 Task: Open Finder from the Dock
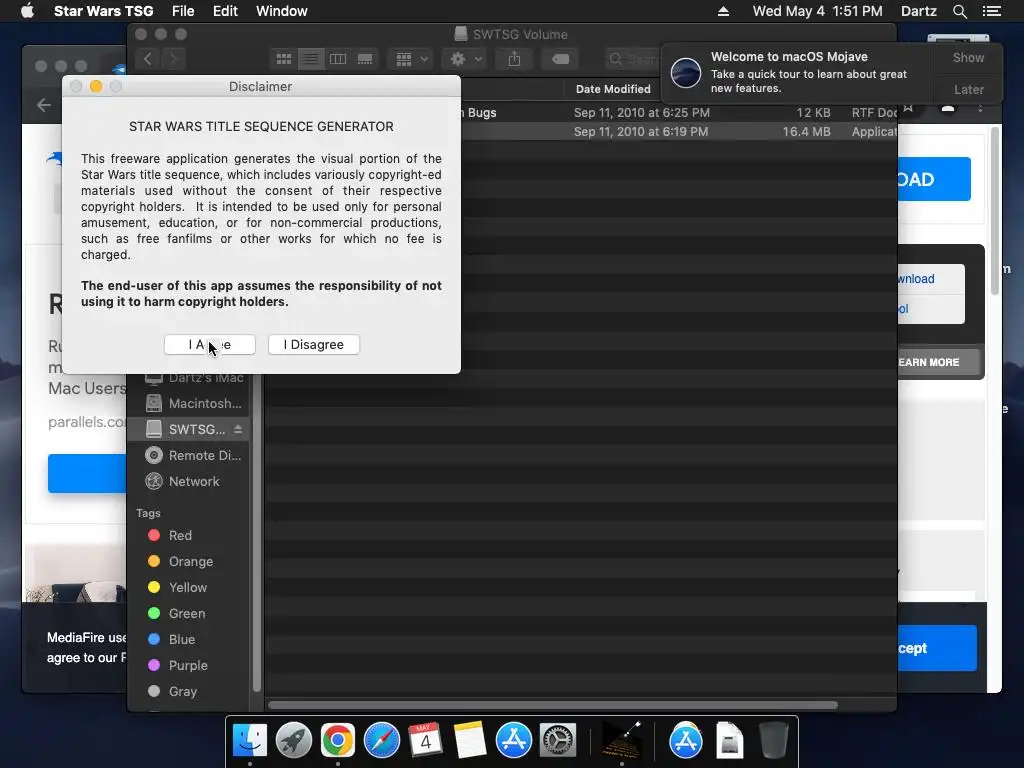[x=250, y=740]
